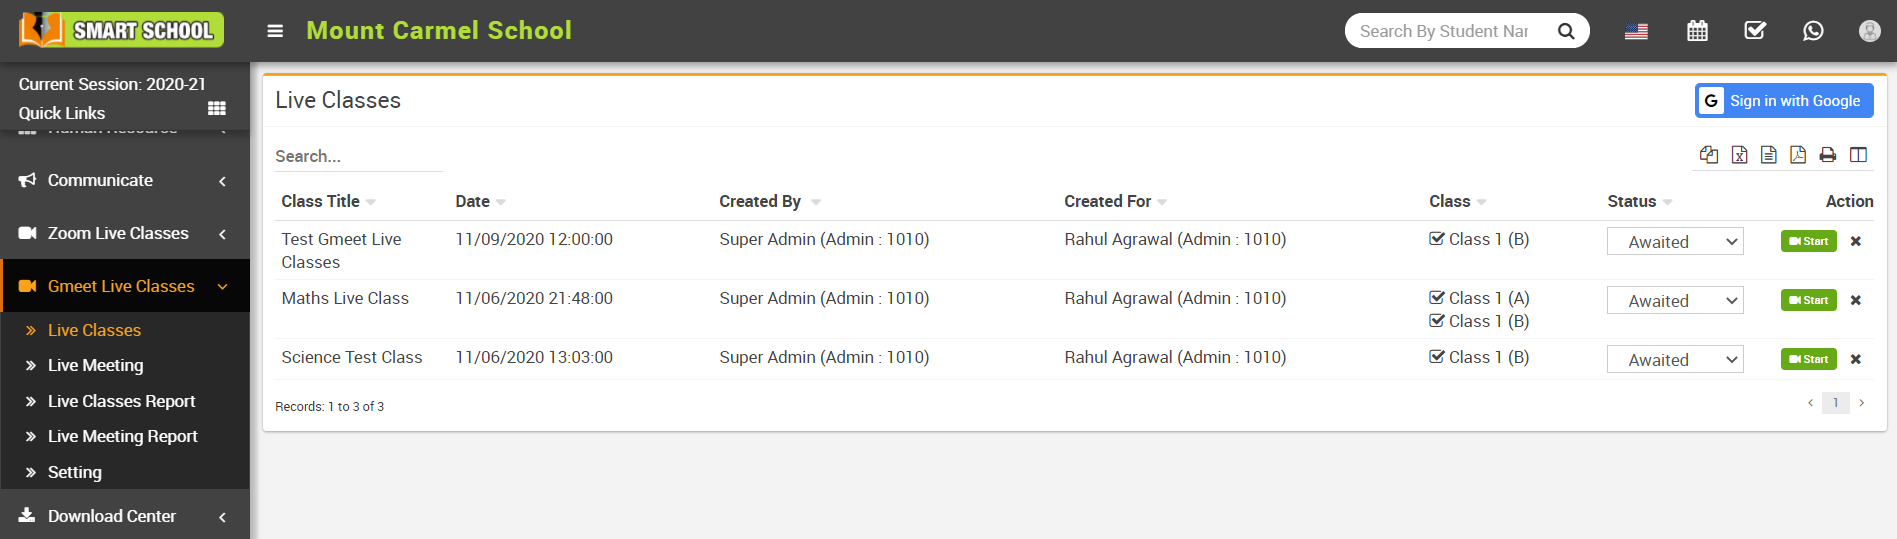Go to Setting under Gmeet menu
The height and width of the screenshot is (539, 1897).
coord(75,473)
